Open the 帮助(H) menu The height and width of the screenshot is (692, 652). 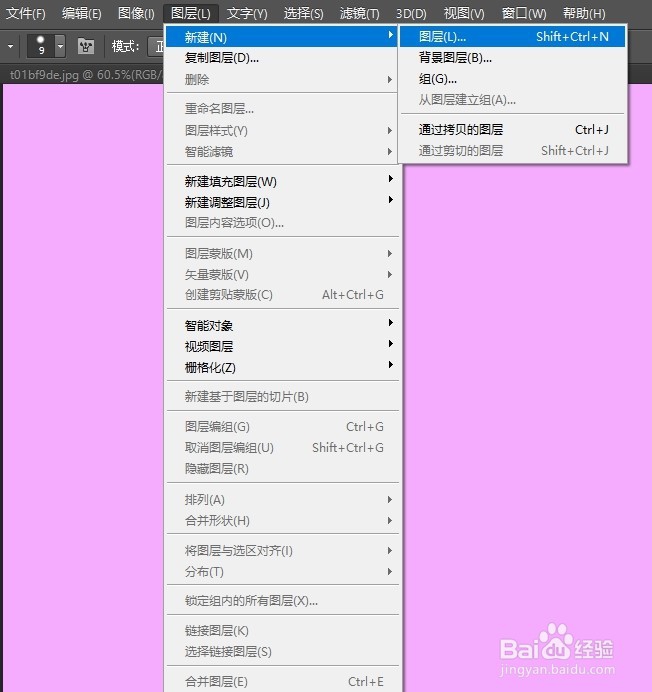(x=584, y=14)
